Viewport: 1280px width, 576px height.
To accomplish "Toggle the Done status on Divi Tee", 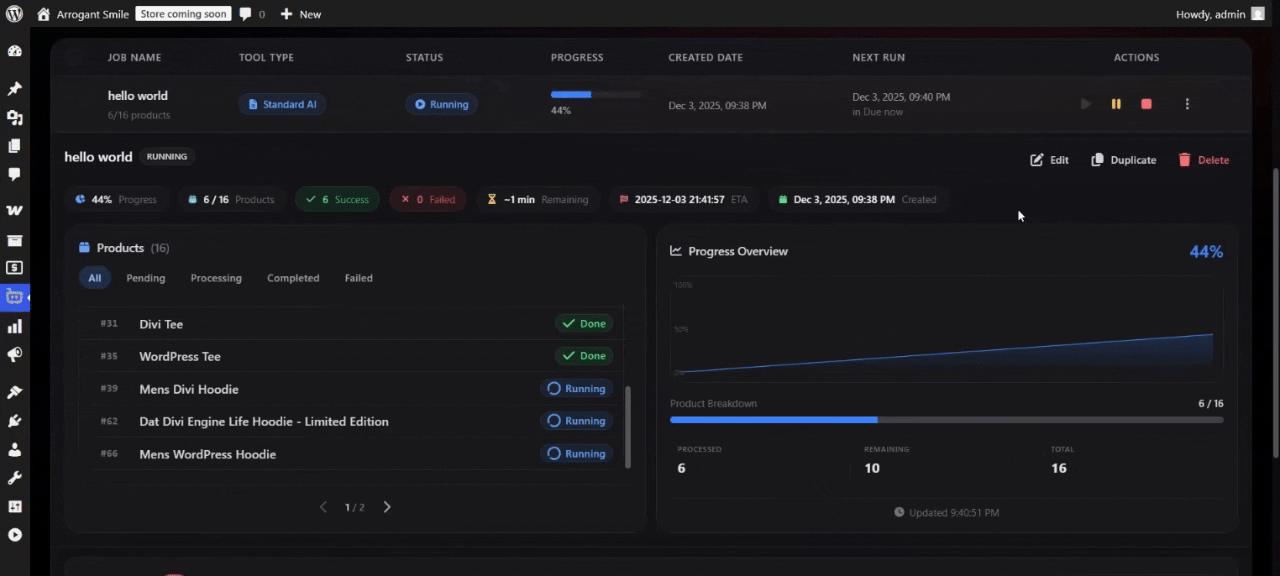I will coord(583,323).
